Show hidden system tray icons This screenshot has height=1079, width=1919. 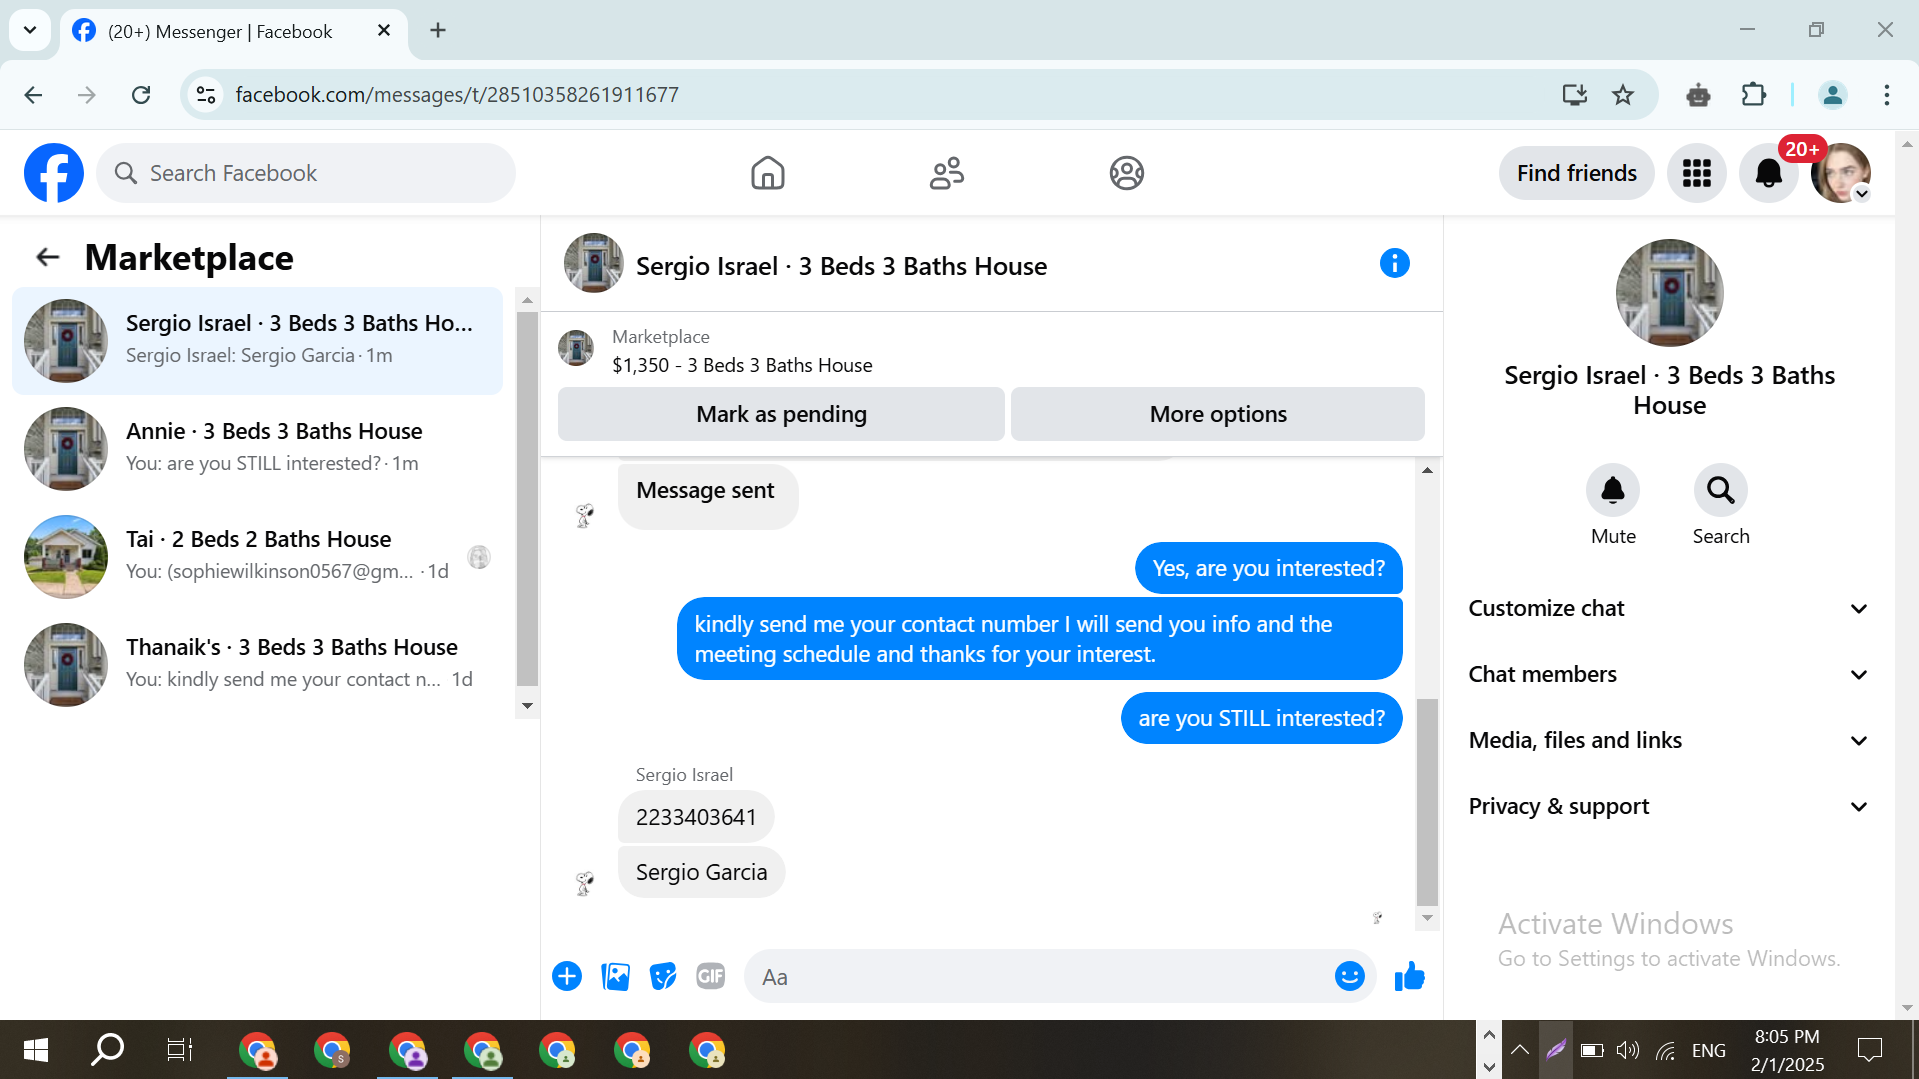[1519, 1050]
